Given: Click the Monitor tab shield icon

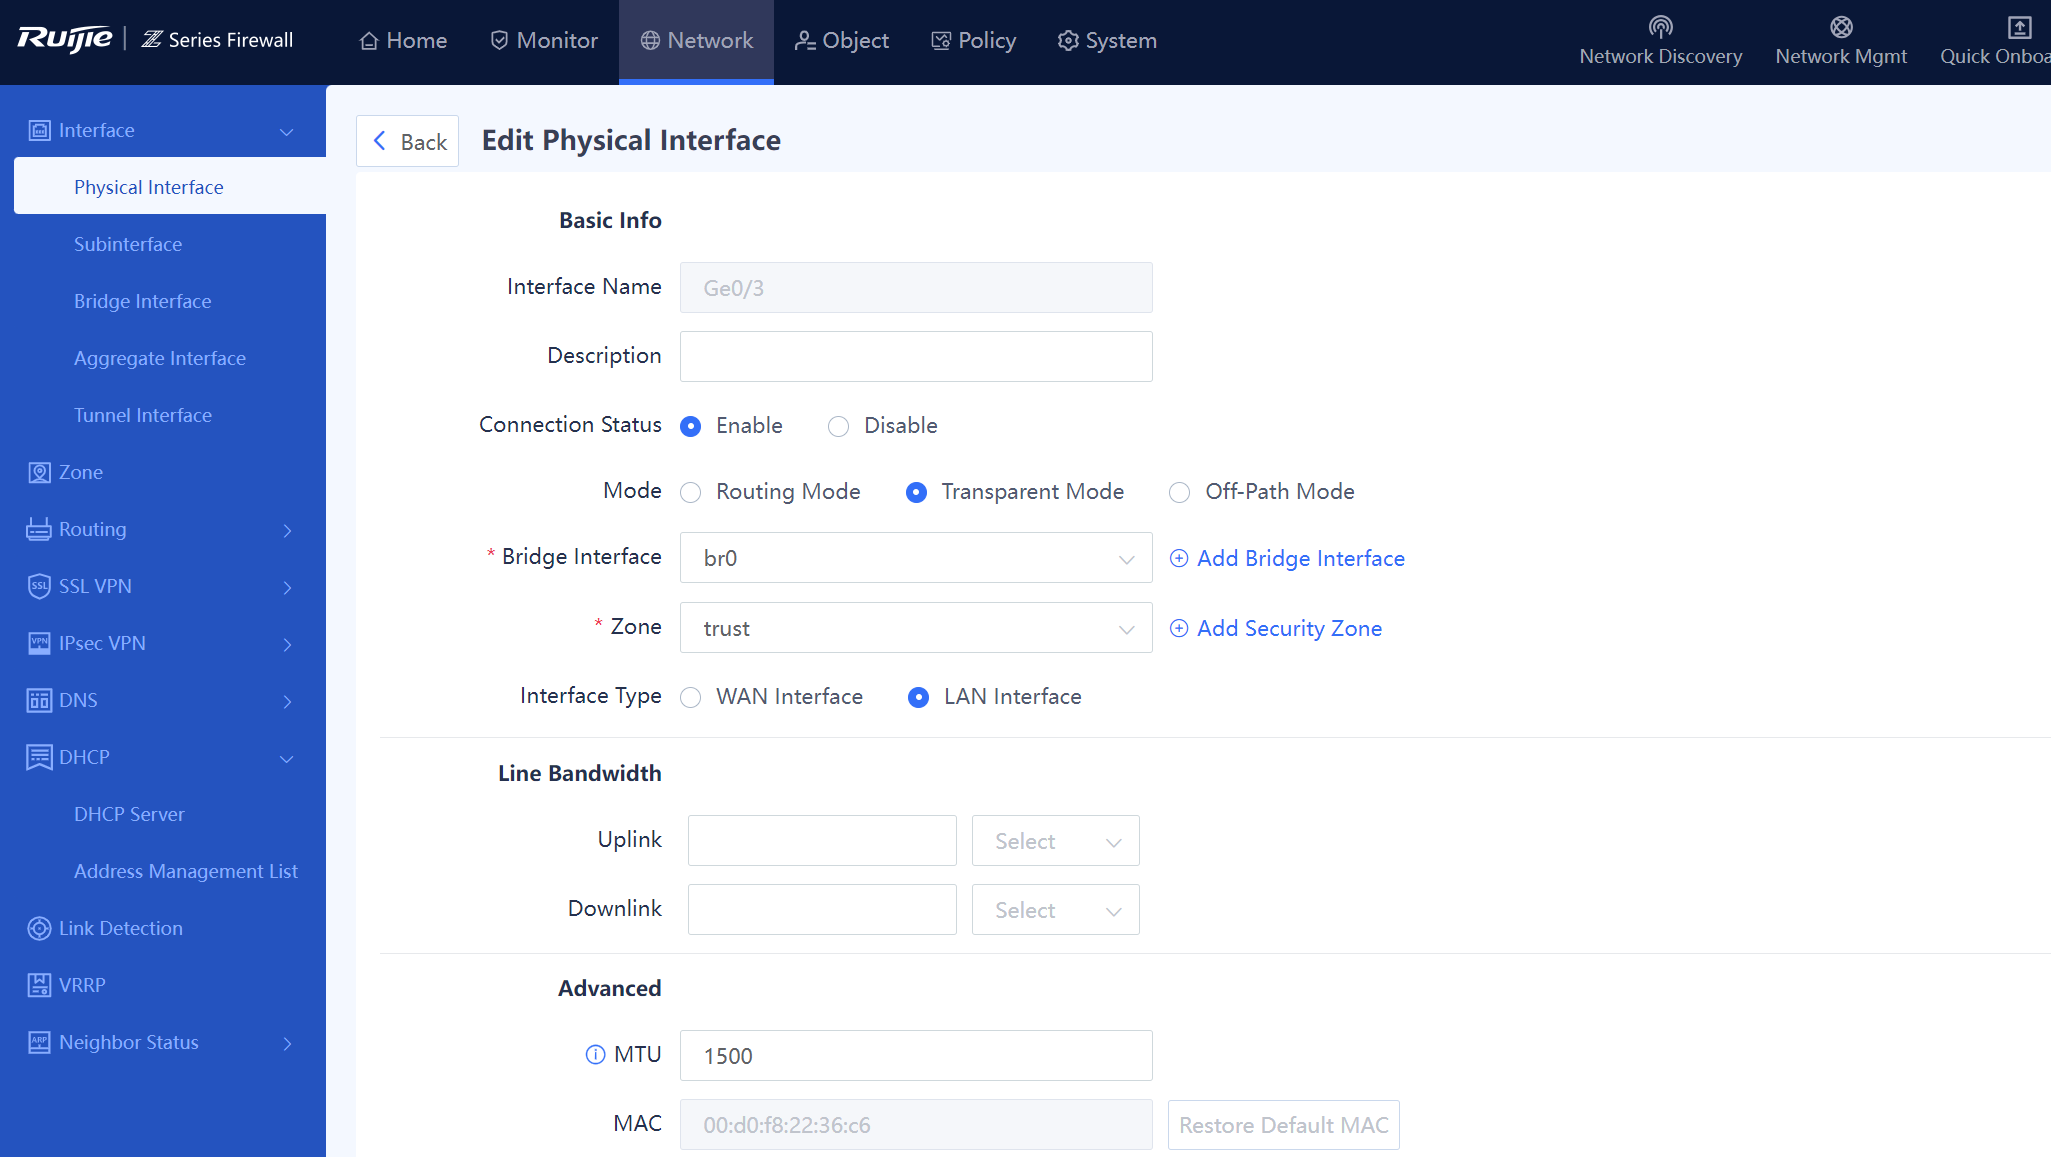Looking at the screenshot, I should (x=499, y=40).
